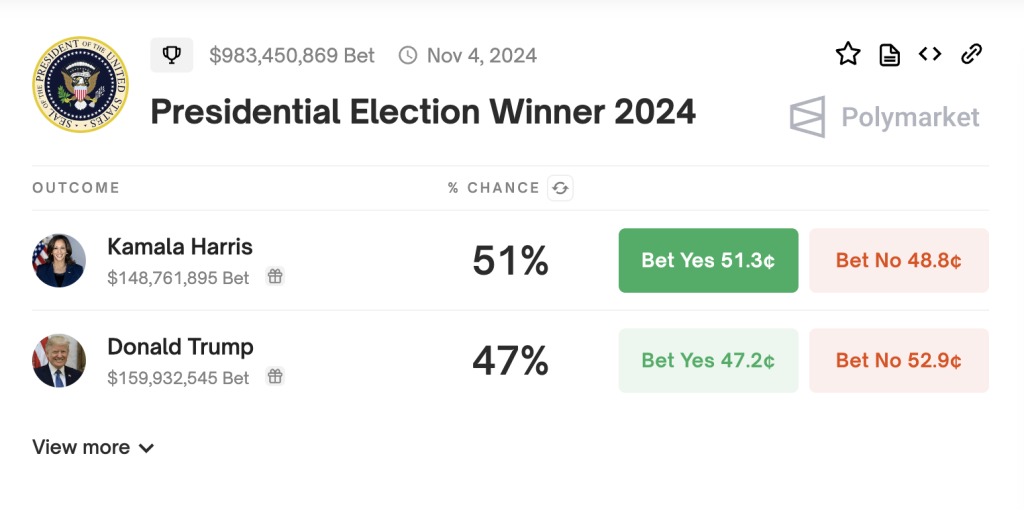Click gift icon under Donald Trump
The width and height of the screenshot is (1024, 509).
click(x=275, y=377)
